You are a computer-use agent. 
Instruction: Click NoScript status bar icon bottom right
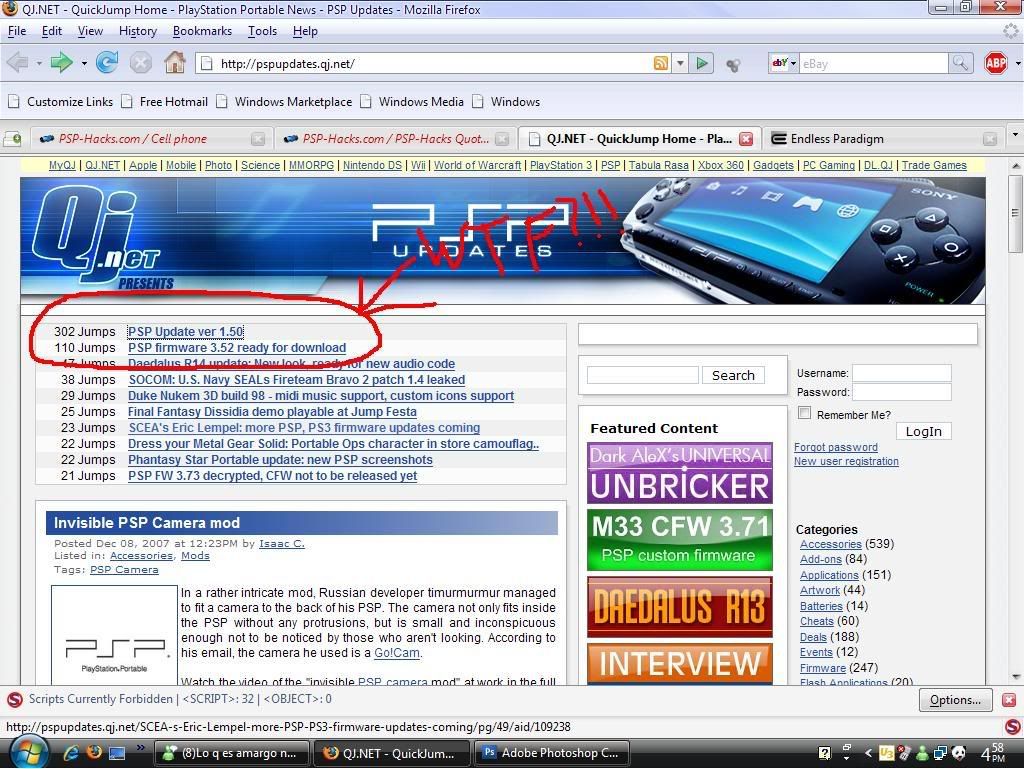[1013, 727]
